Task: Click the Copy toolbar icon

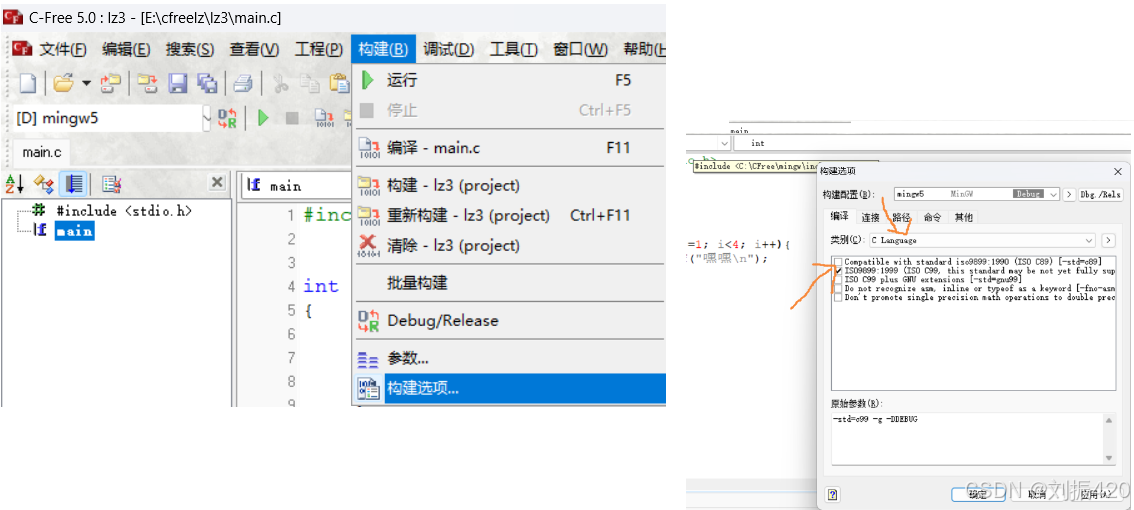Action: click(x=310, y=84)
